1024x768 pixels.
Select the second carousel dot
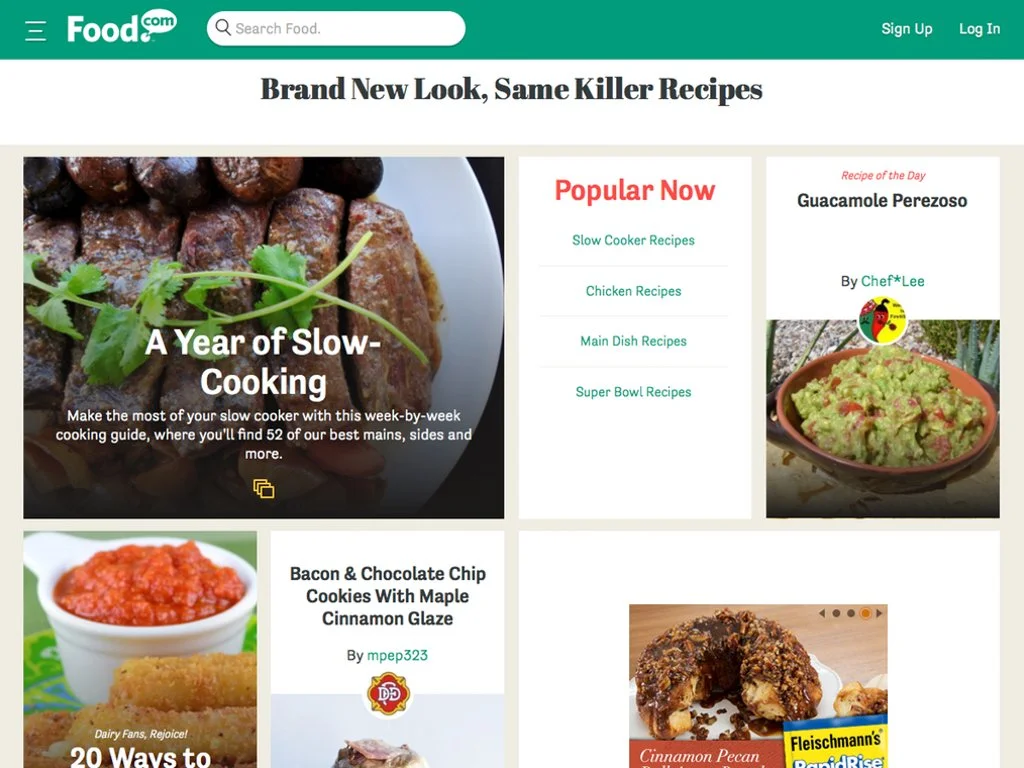click(850, 613)
